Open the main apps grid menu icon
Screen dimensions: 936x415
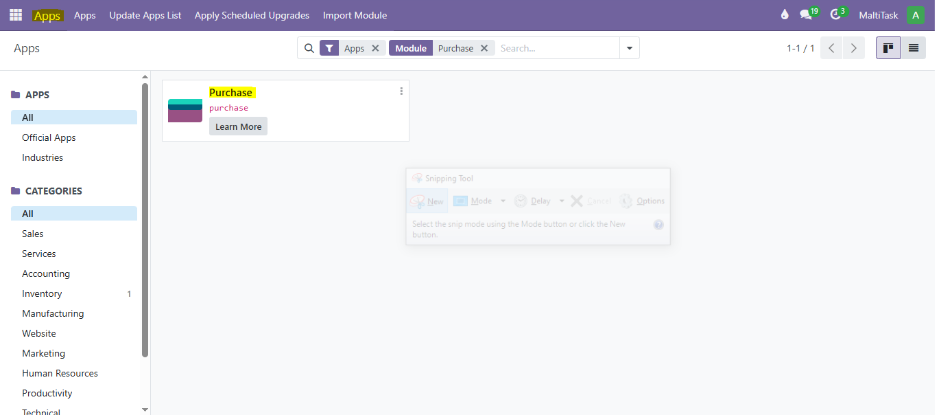16,15
